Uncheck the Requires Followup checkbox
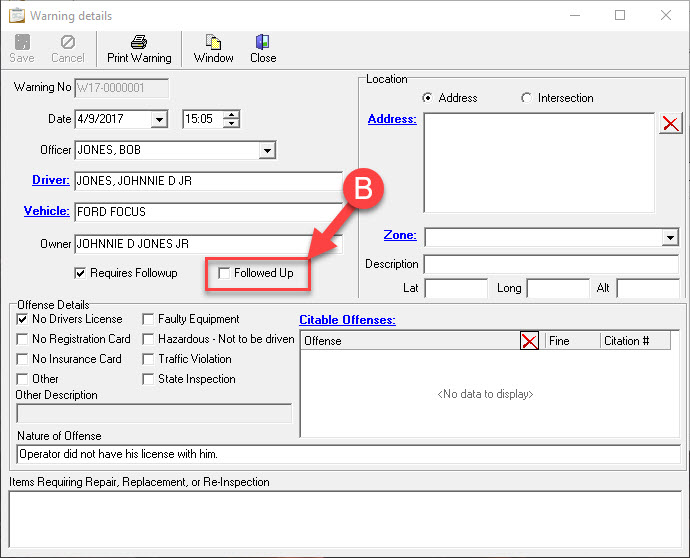 pos(80,273)
